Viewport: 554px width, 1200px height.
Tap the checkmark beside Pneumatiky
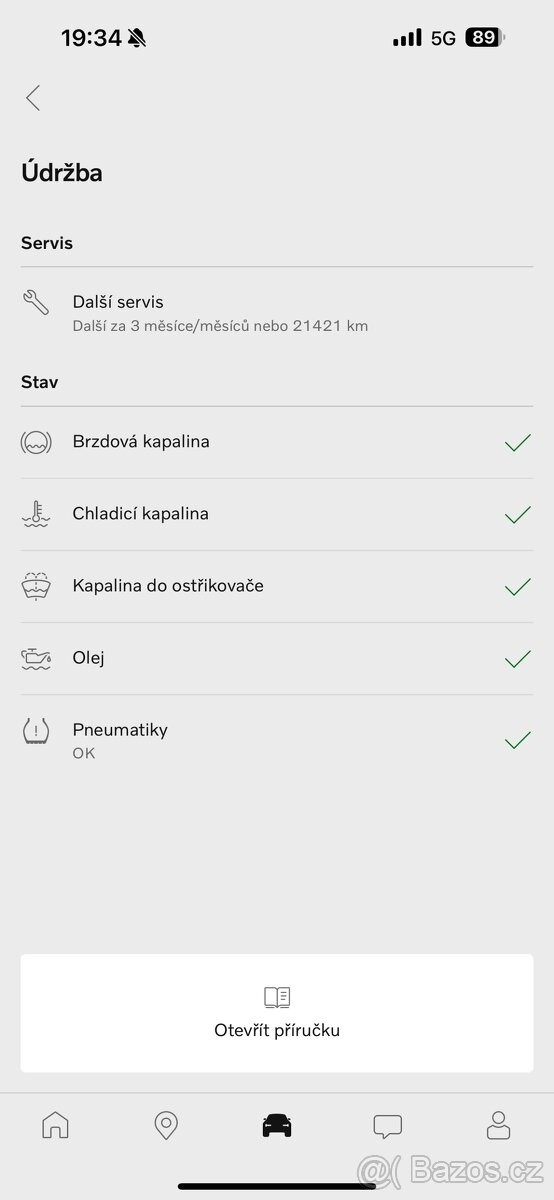click(518, 740)
